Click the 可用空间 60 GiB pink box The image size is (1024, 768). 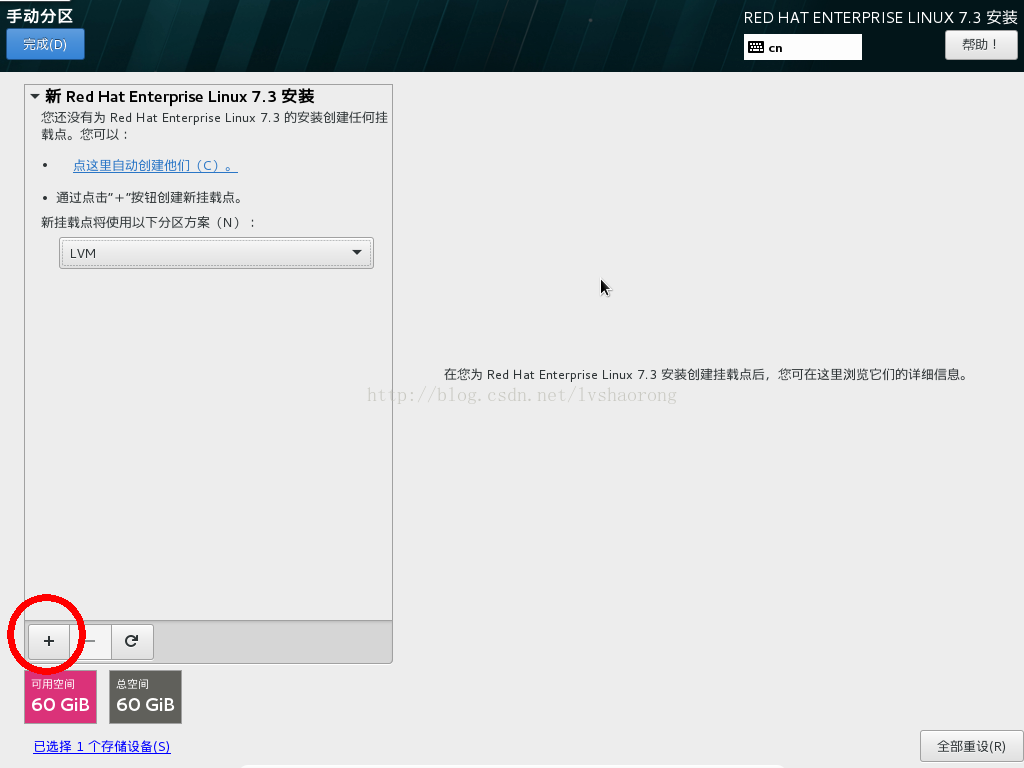click(60, 697)
